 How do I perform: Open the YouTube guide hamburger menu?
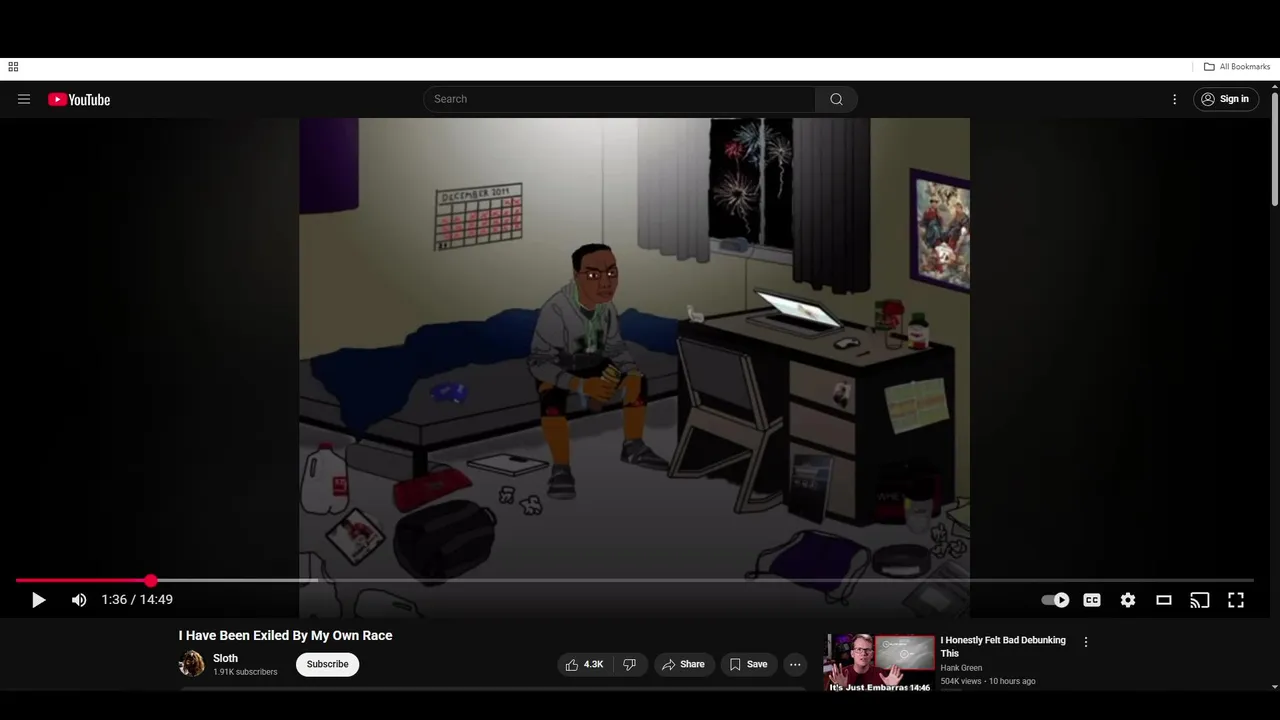pyautogui.click(x=24, y=99)
